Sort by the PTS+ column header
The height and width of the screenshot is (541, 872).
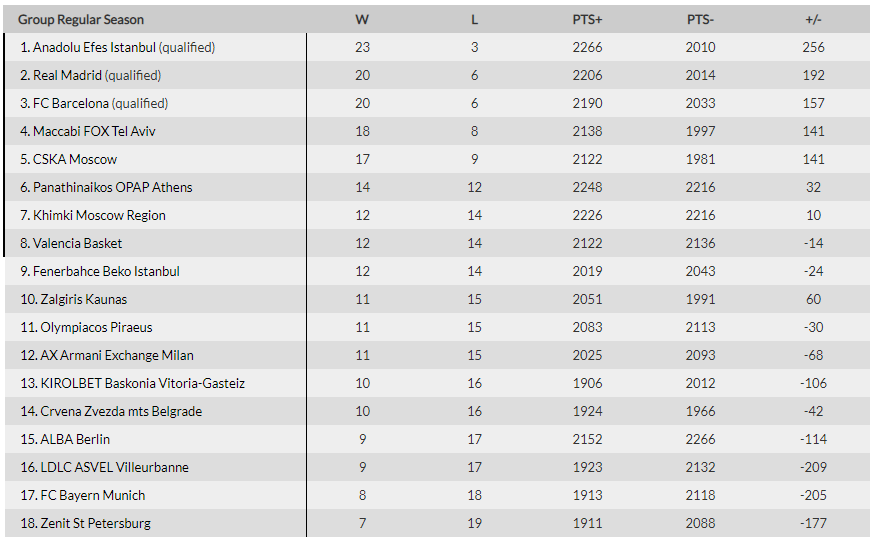pyautogui.click(x=588, y=19)
